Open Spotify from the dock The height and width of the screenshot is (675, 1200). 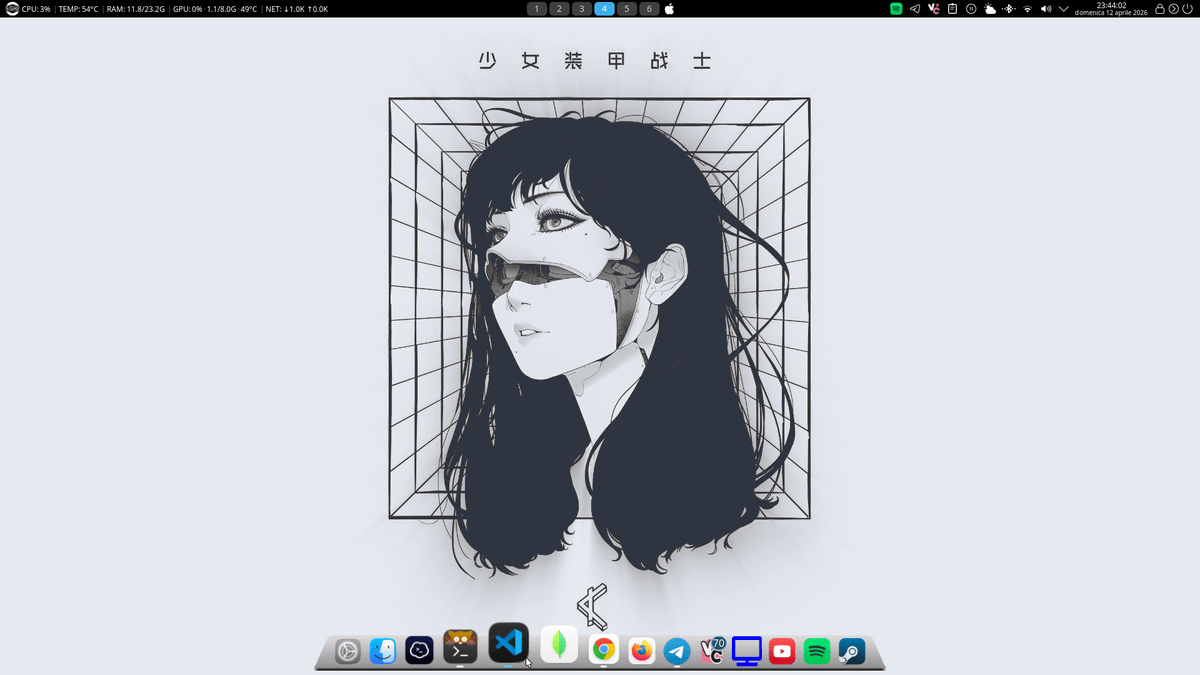[x=817, y=652]
